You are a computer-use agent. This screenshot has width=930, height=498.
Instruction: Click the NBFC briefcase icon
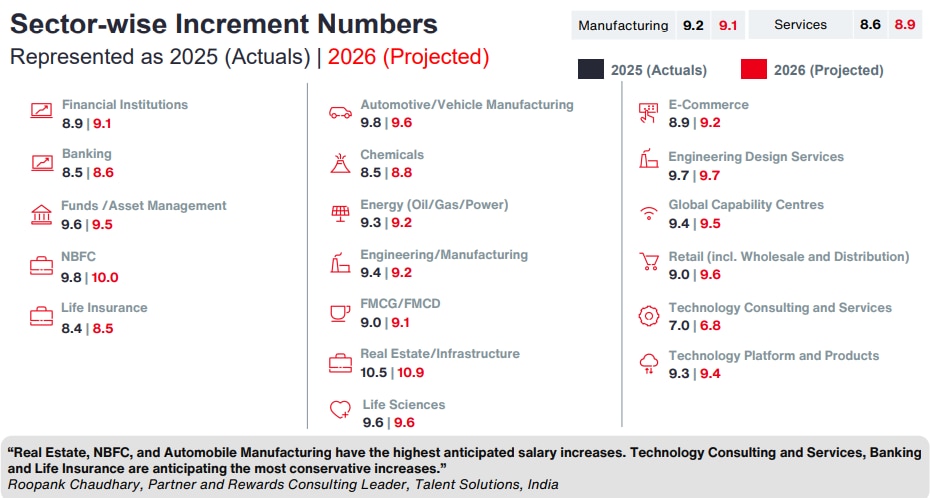click(41, 265)
